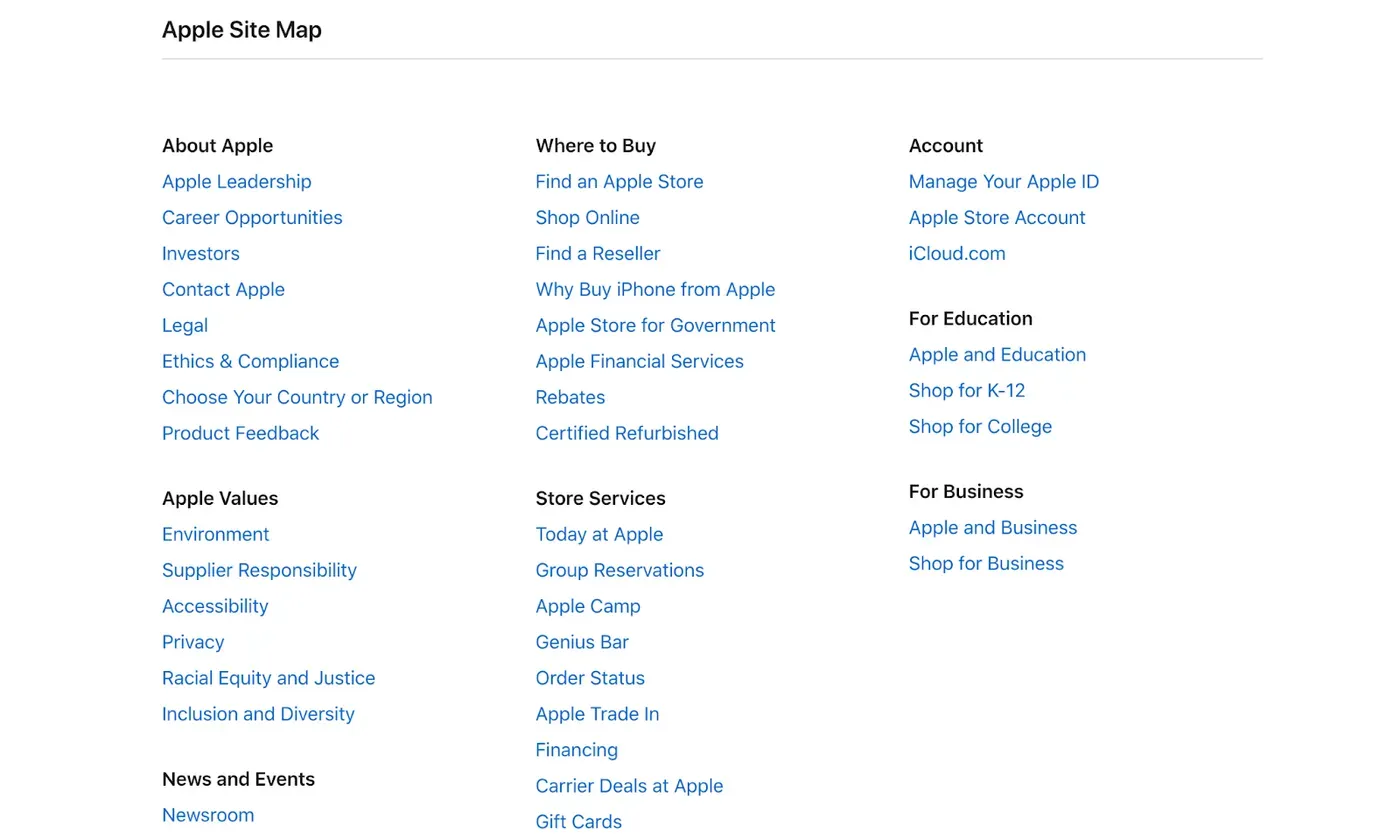Click the Account heading
The height and width of the screenshot is (839, 1400).
click(x=945, y=145)
